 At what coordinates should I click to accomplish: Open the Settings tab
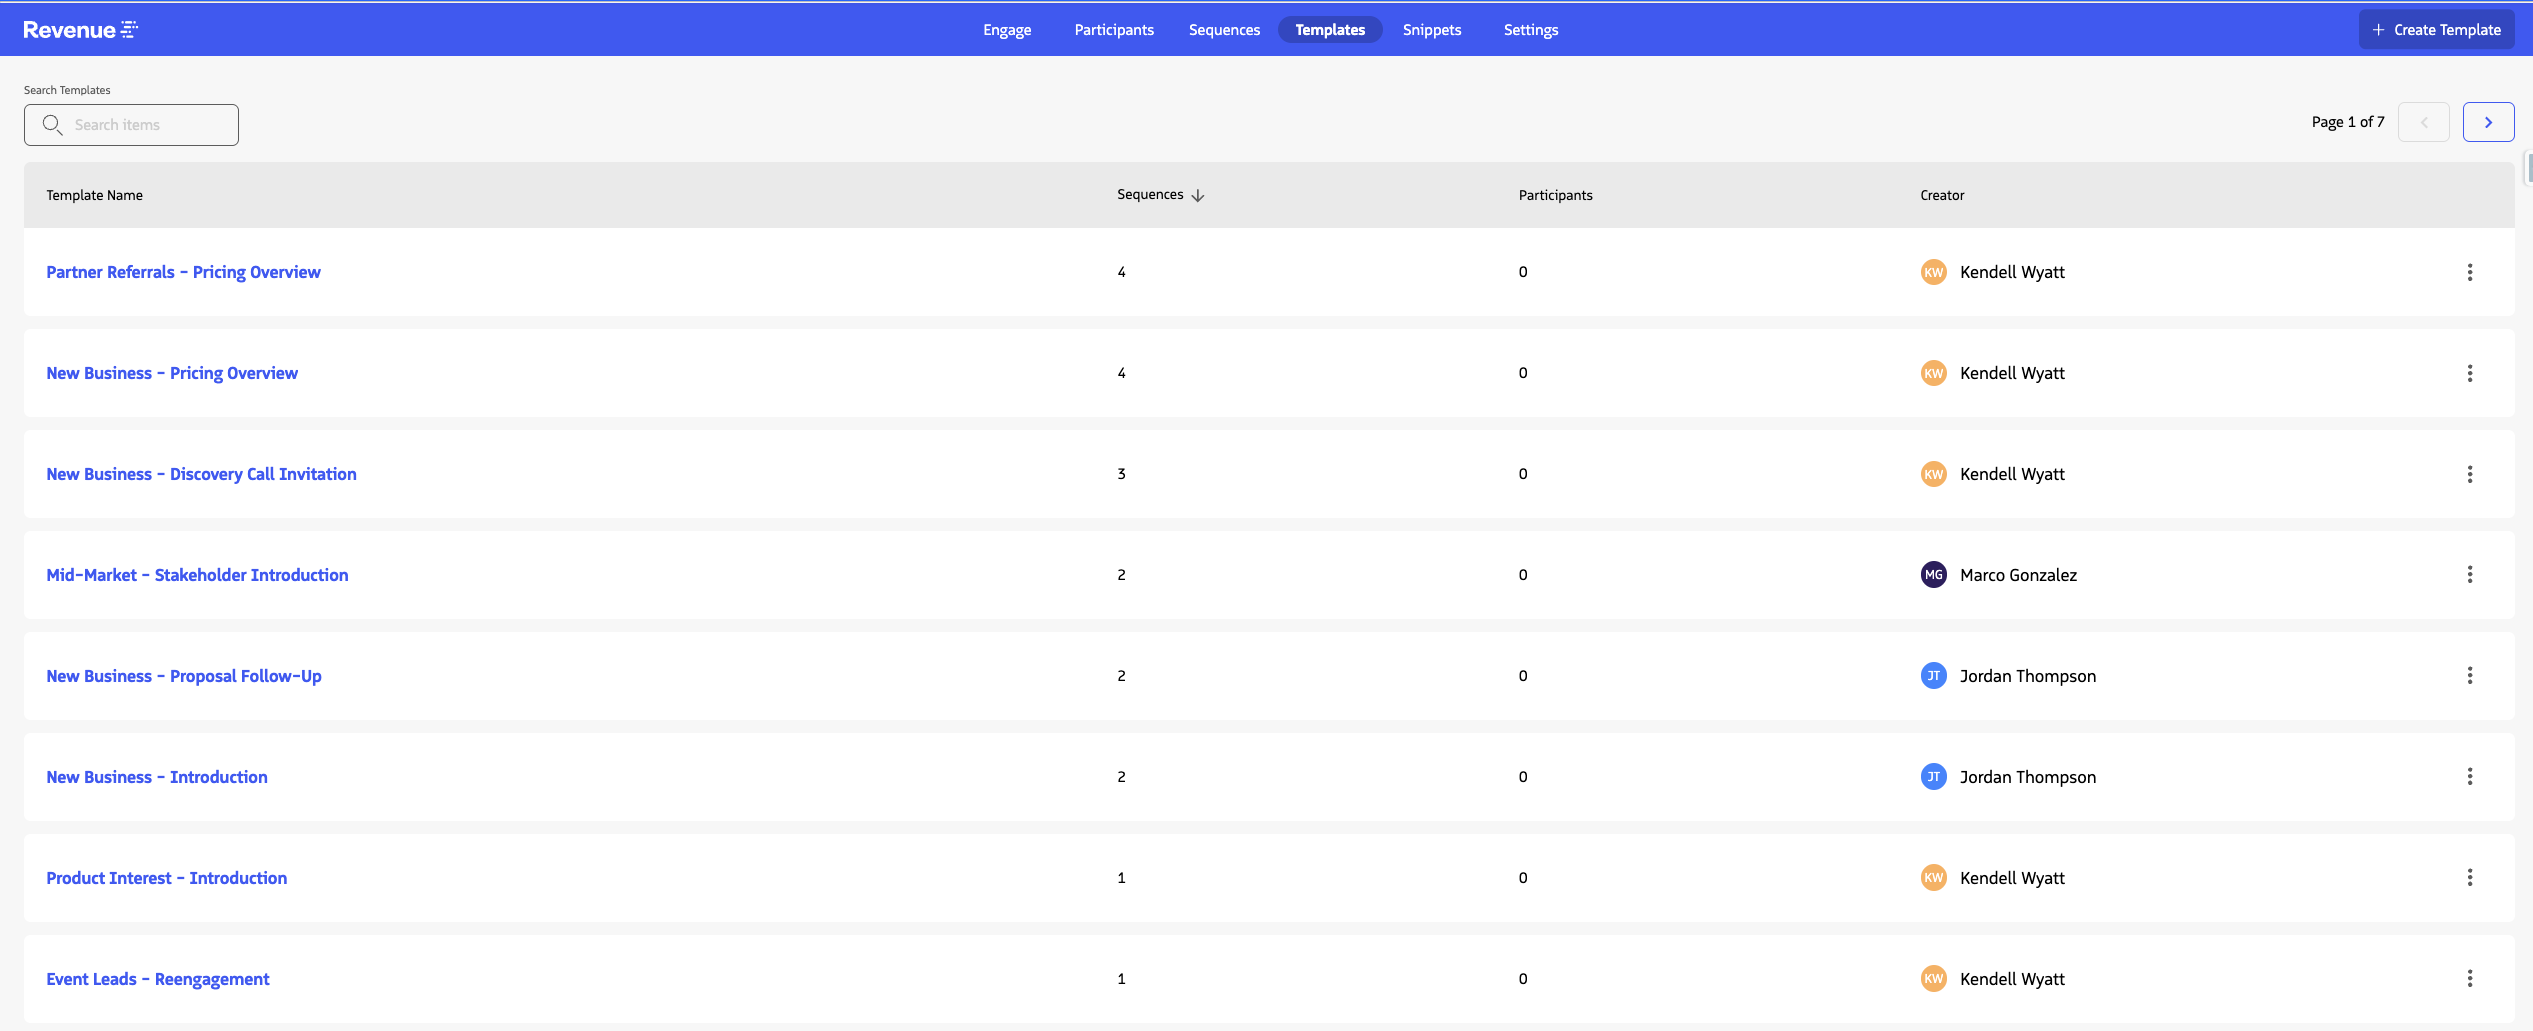(1530, 30)
